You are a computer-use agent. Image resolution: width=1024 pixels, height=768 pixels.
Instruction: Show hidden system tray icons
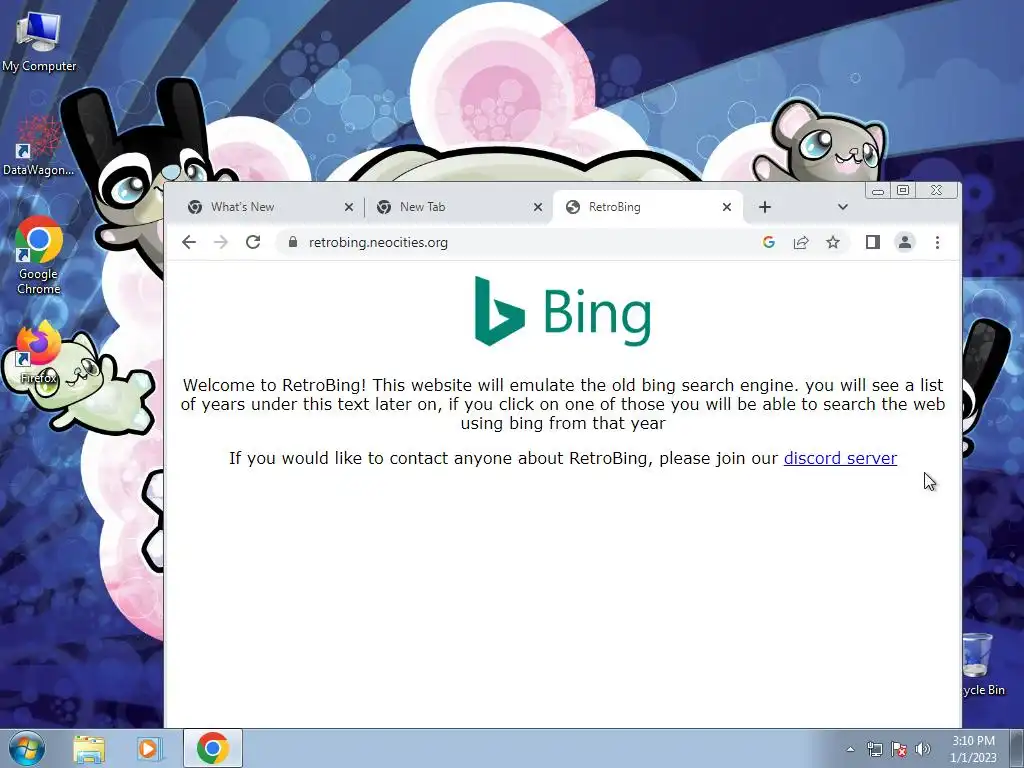[850, 749]
